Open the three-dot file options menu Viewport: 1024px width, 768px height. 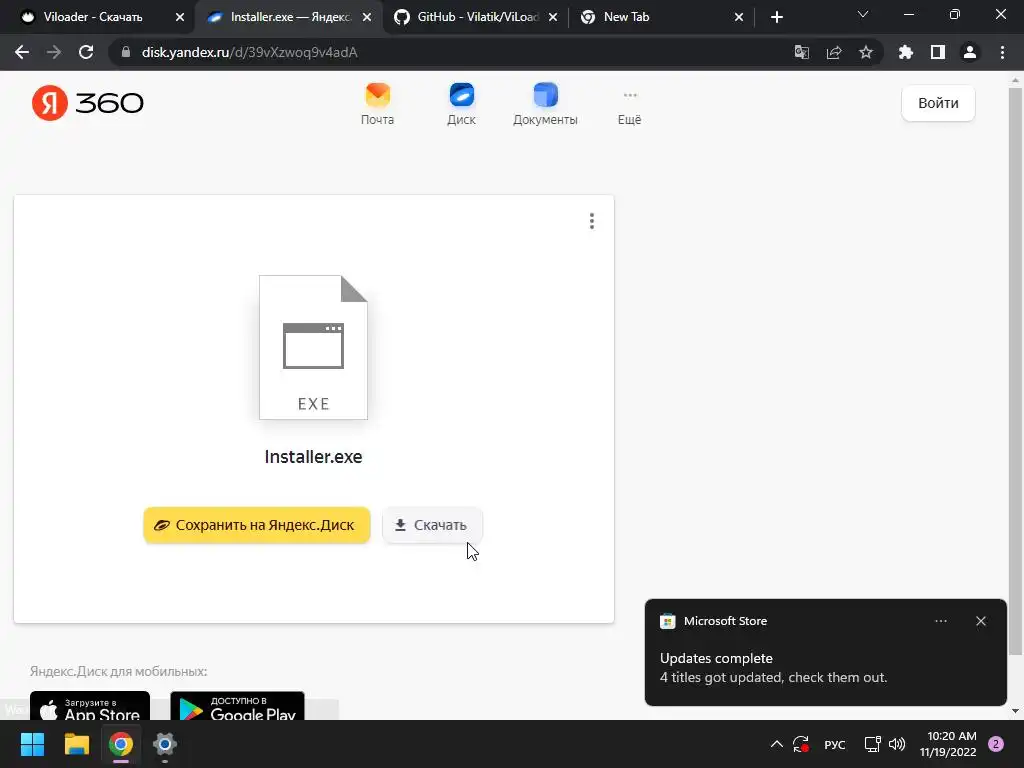pyautogui.click(x=592, y=221)
